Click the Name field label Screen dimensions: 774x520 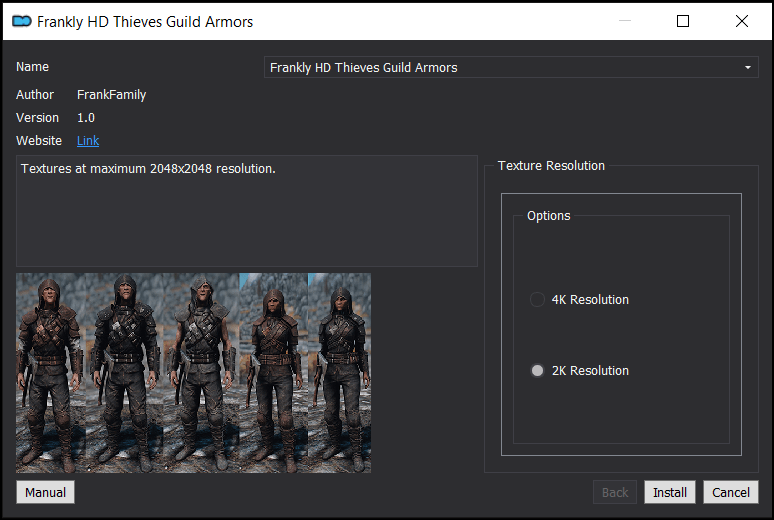click(x=33, y=67)
